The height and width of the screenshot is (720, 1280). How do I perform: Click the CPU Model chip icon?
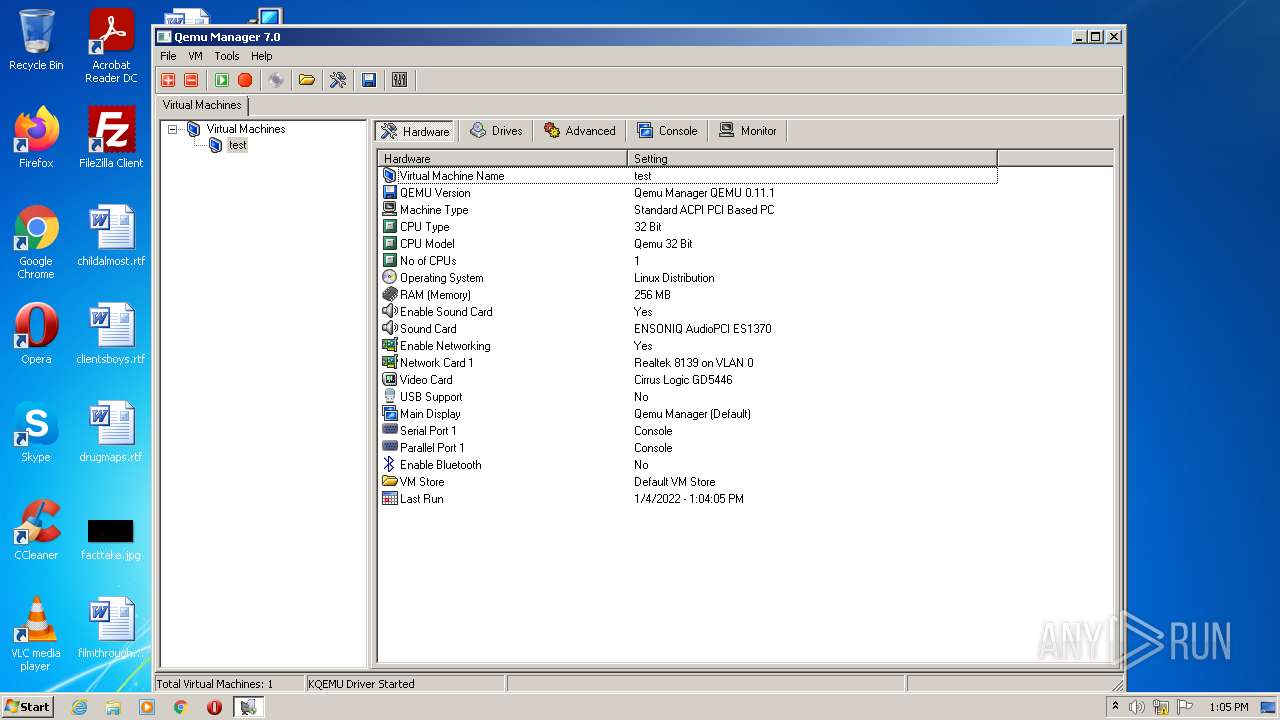pos(390,244)
